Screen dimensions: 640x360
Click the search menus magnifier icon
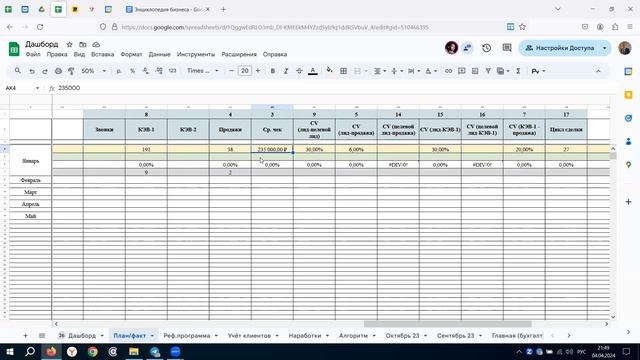tap(18, 71)
